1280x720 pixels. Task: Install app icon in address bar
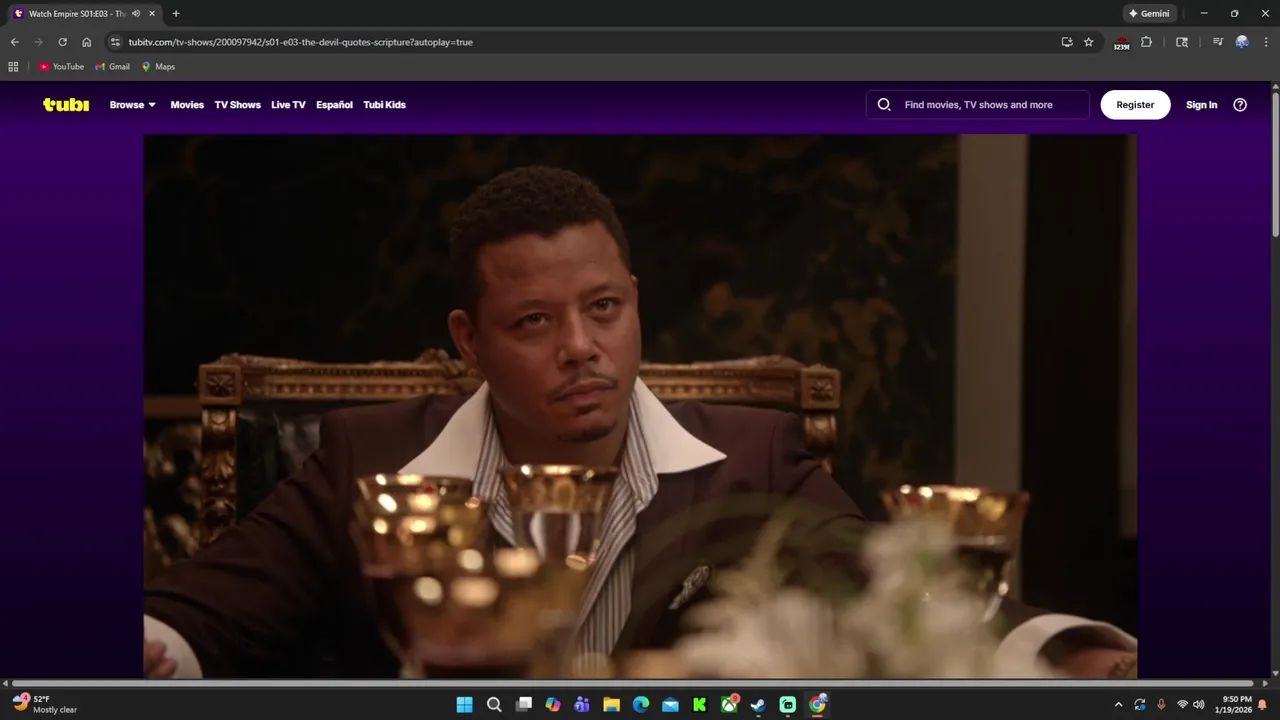pos(1067,42)
